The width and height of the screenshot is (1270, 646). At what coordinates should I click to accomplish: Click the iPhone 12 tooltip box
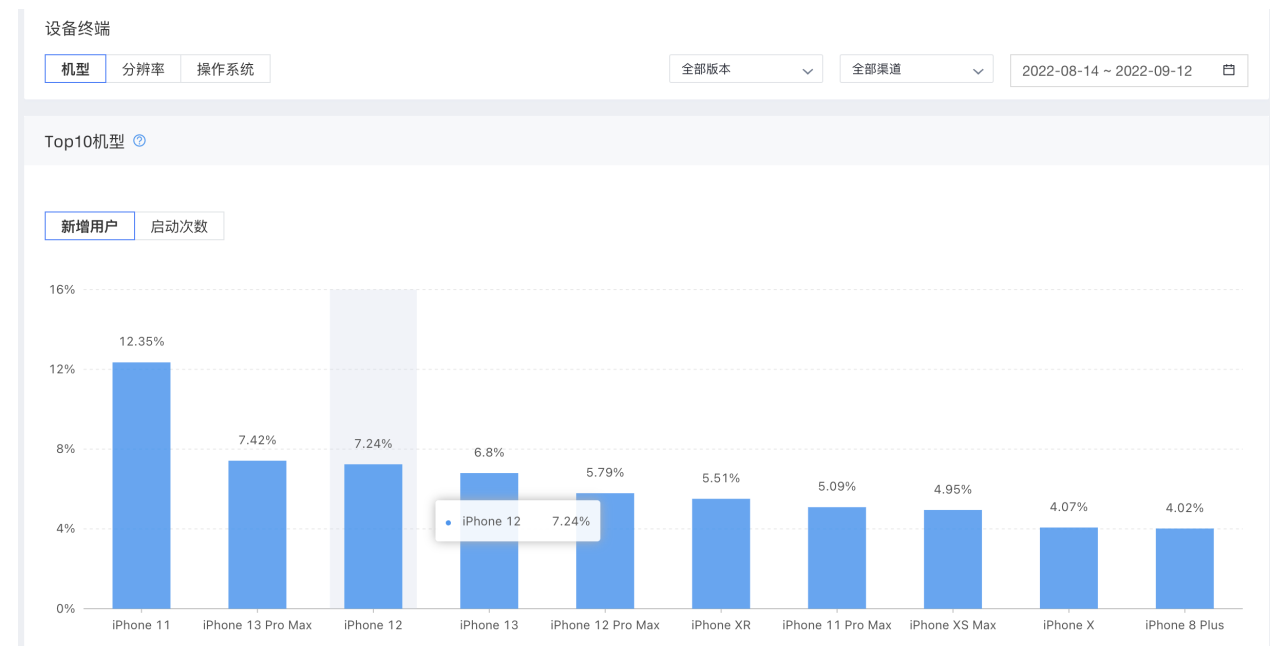pos(517,521)
